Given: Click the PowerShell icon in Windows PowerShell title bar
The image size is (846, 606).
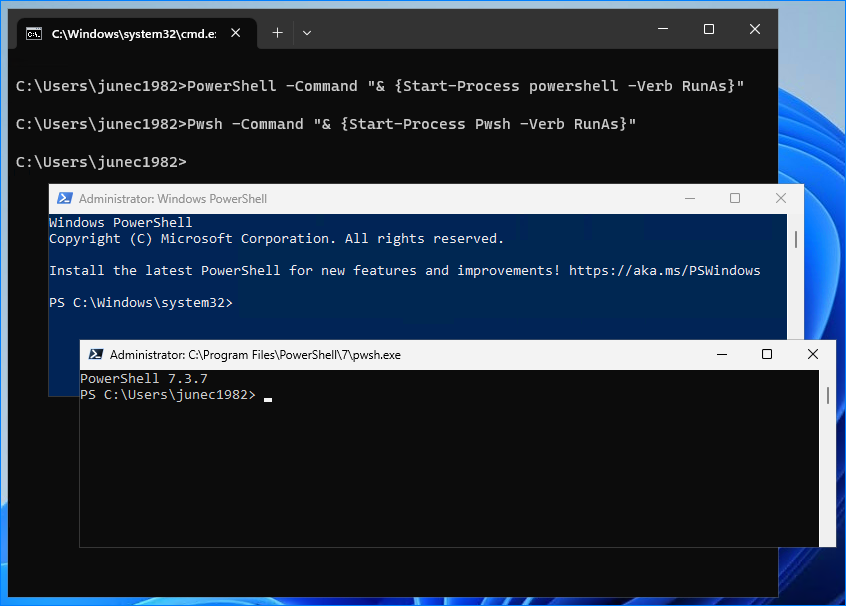Looking at the screenshot, I should (65, 198).
